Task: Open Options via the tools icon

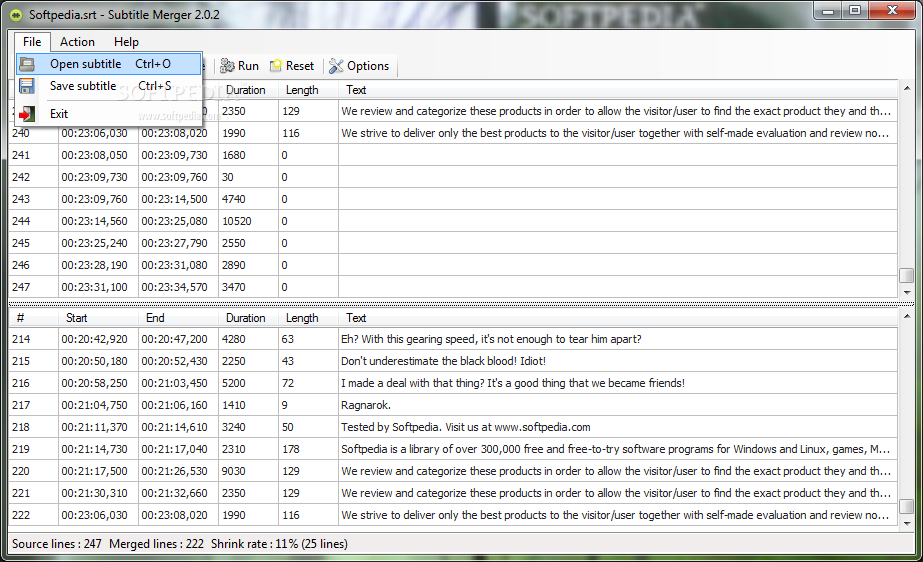Action: [336, 66]
